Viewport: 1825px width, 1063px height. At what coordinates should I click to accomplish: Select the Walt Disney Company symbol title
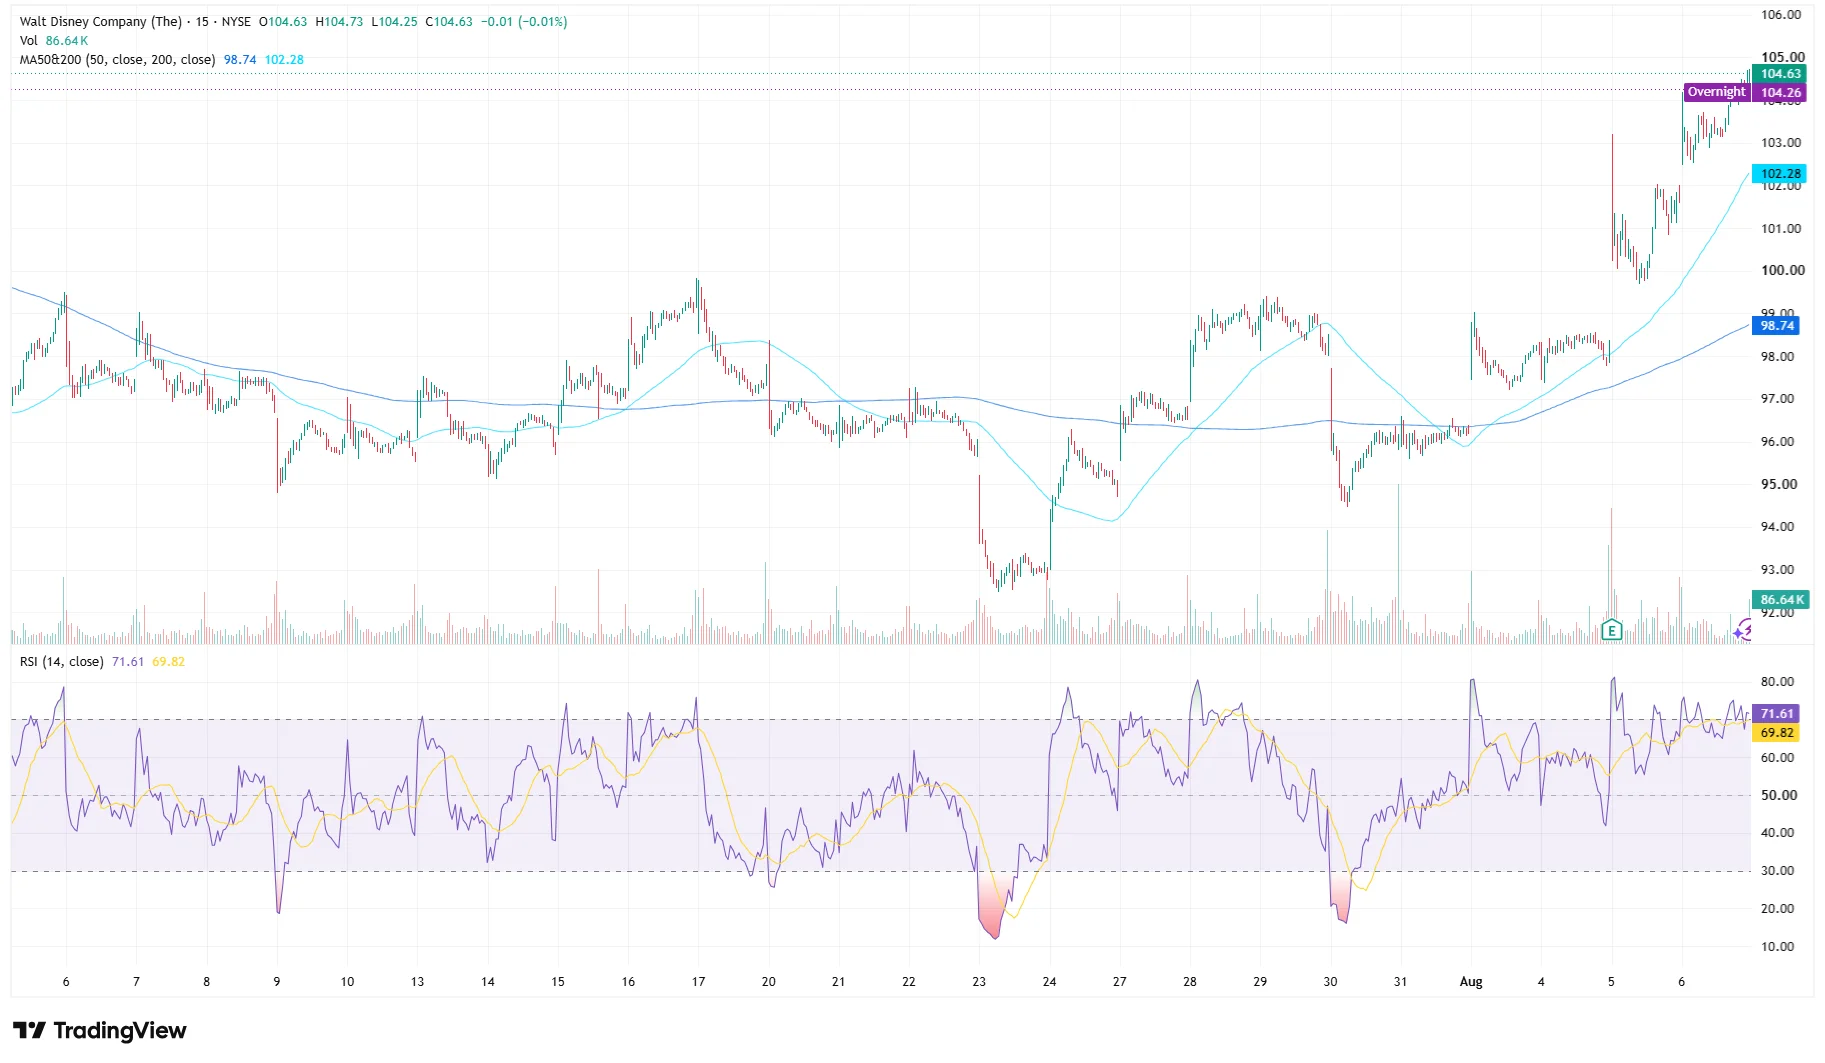click(101, 21)
